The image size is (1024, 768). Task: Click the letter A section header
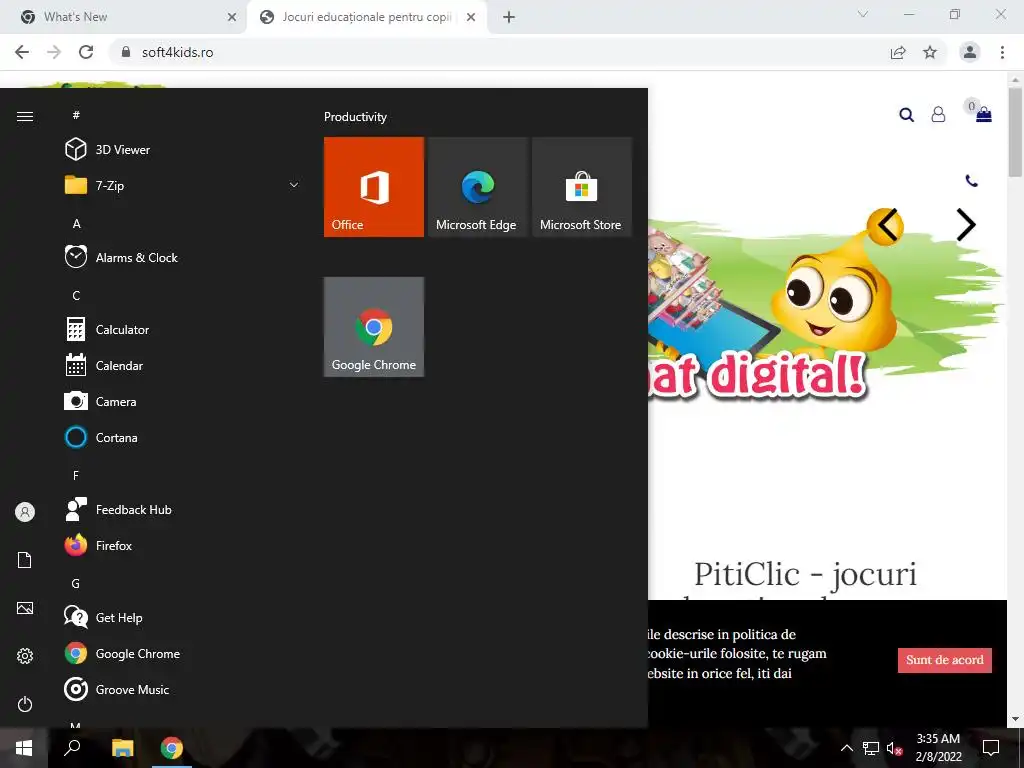click(x=76, y=223)
